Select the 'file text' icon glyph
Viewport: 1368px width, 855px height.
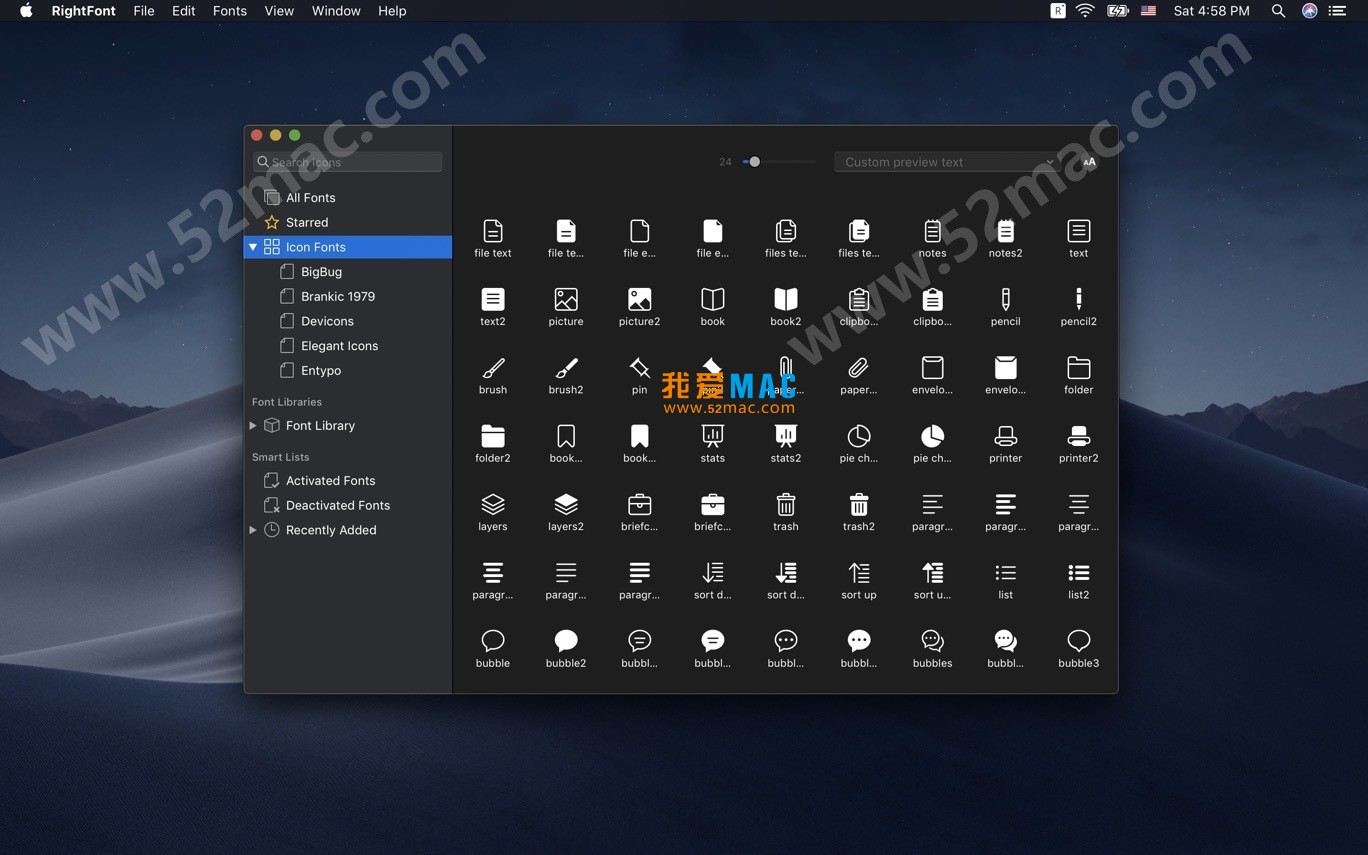492,231
